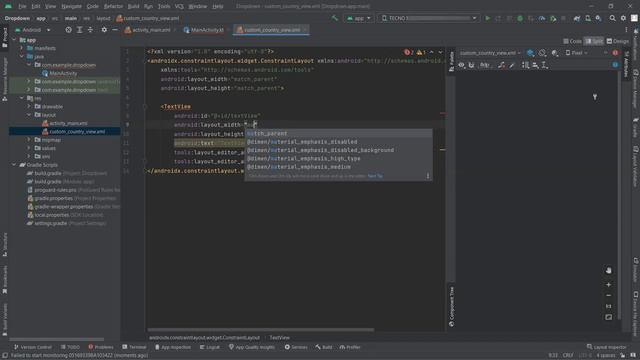Click next highlighted error down arrow in editor

tap(440, 52)
